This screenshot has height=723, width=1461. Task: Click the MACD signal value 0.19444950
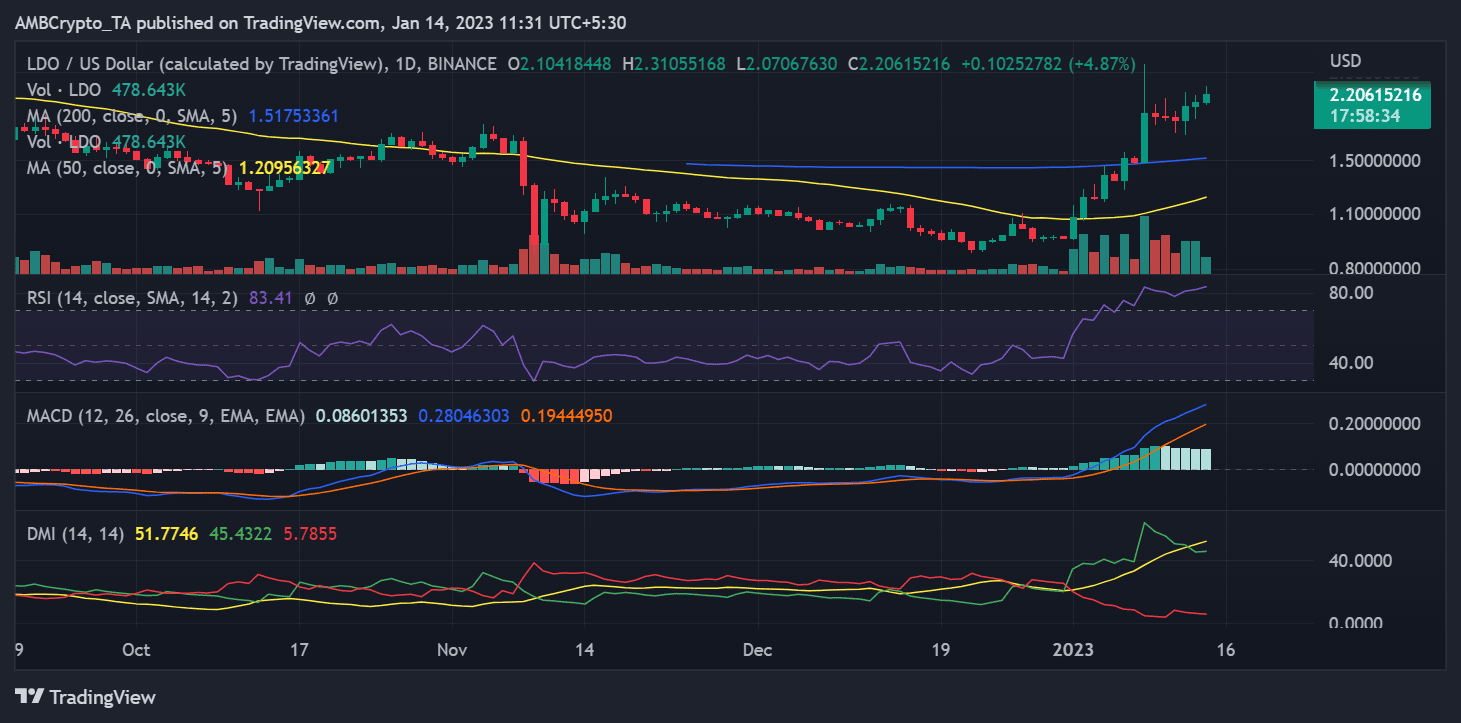click(x=567, y=415)
